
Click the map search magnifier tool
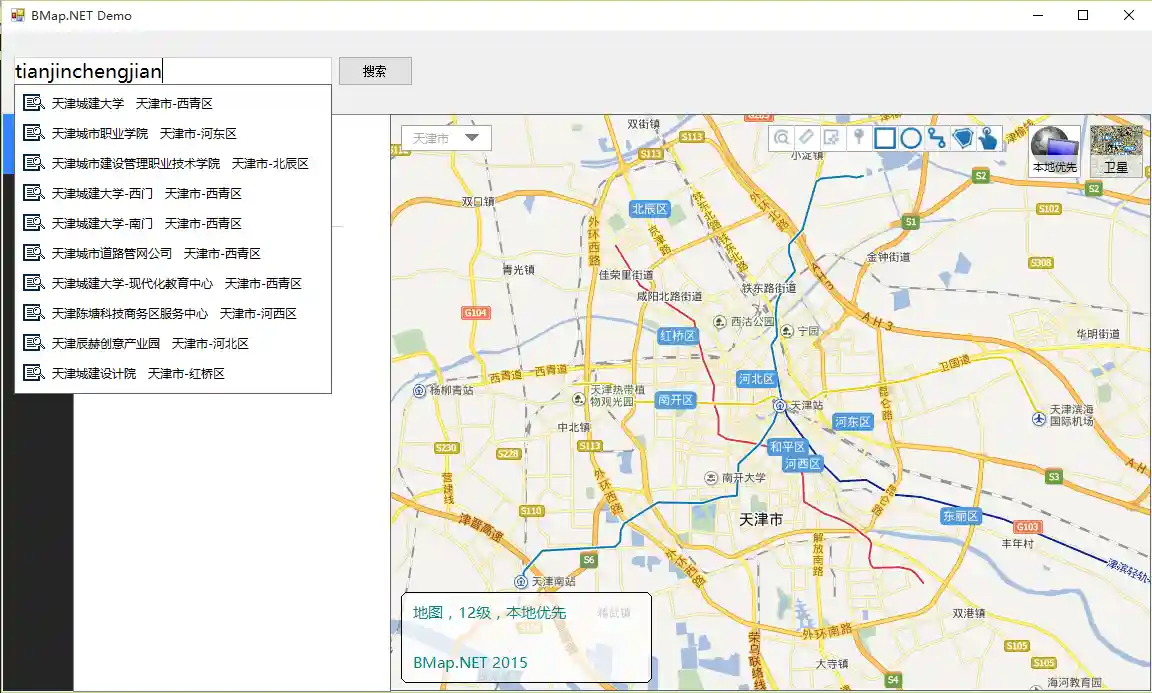[x=782, y=139]
